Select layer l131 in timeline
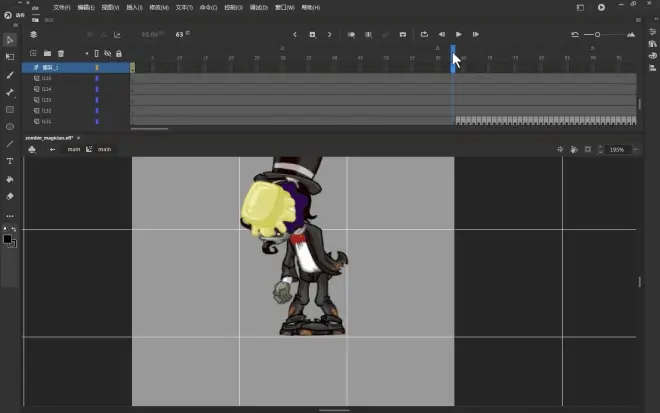660x413 pixels. [76, 121]
